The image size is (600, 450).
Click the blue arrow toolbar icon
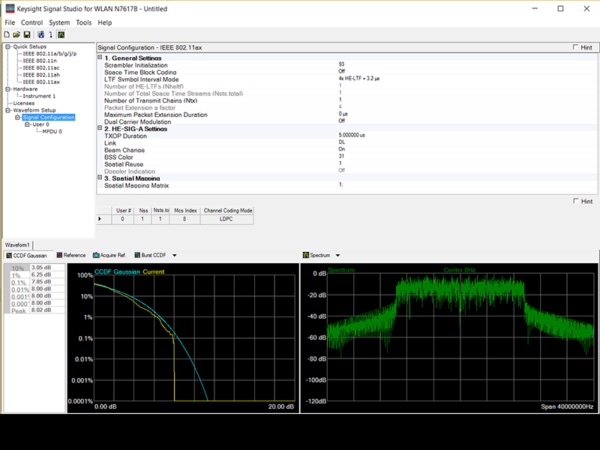click(51, 35)
